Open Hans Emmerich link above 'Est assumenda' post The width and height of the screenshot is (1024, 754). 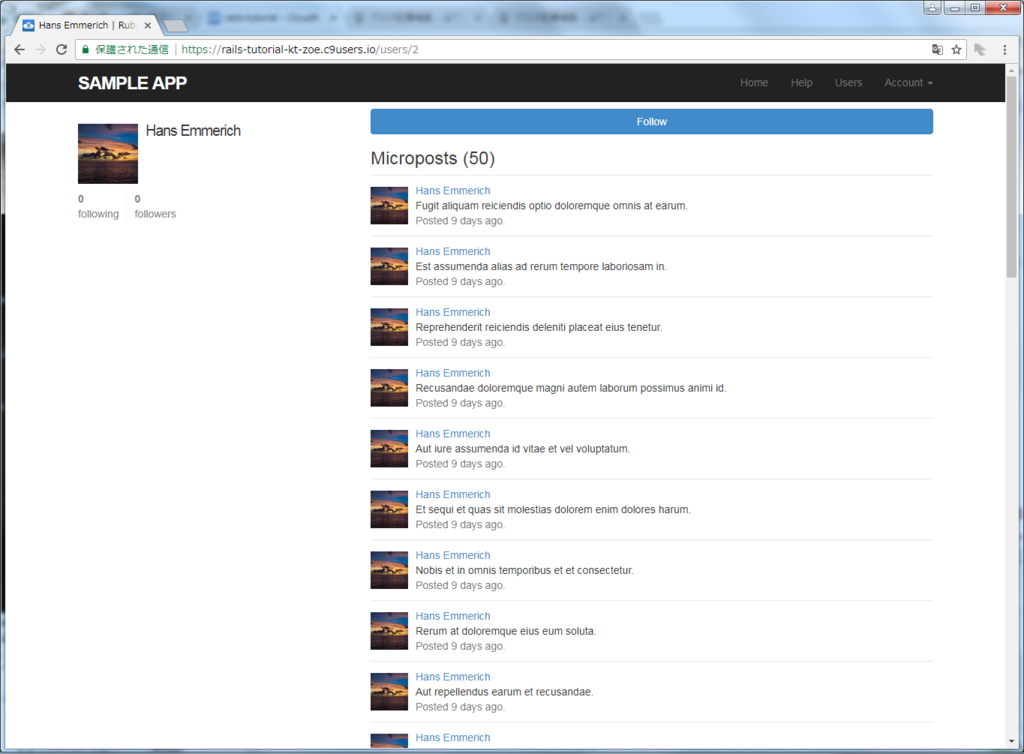click(x=453, y=251)
